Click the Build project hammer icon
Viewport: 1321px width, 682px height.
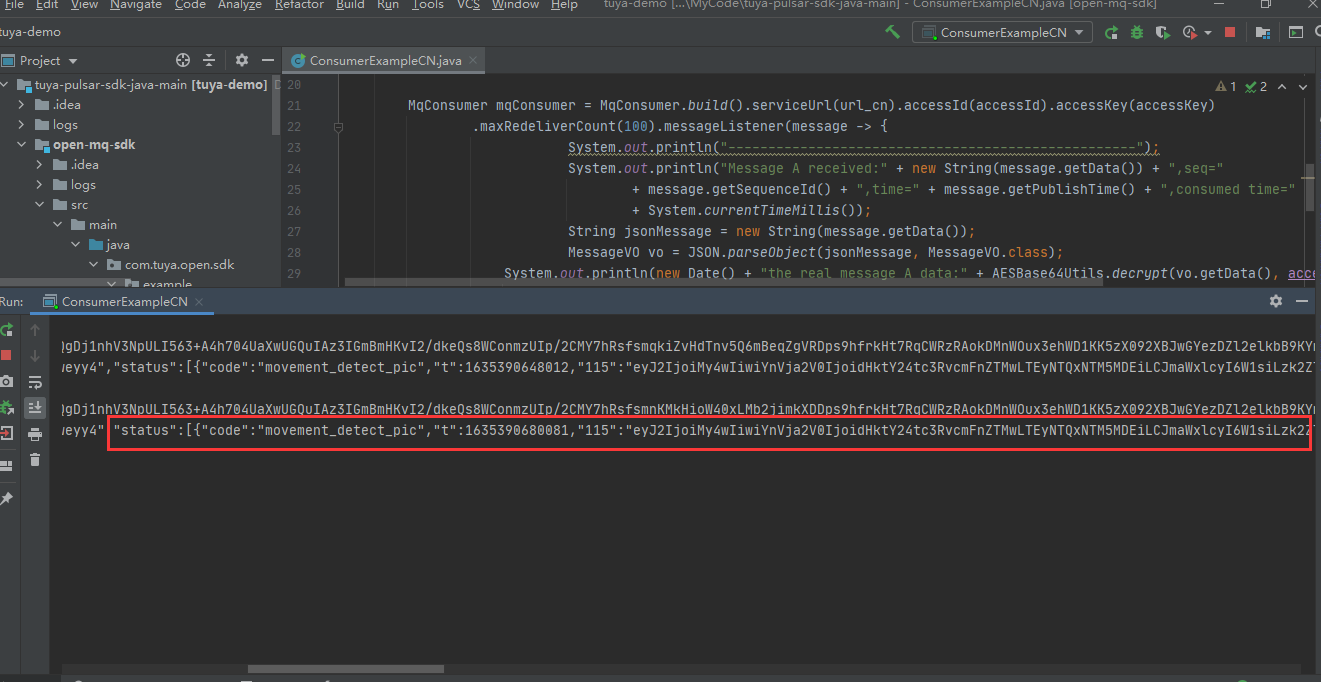click(892, 32)
